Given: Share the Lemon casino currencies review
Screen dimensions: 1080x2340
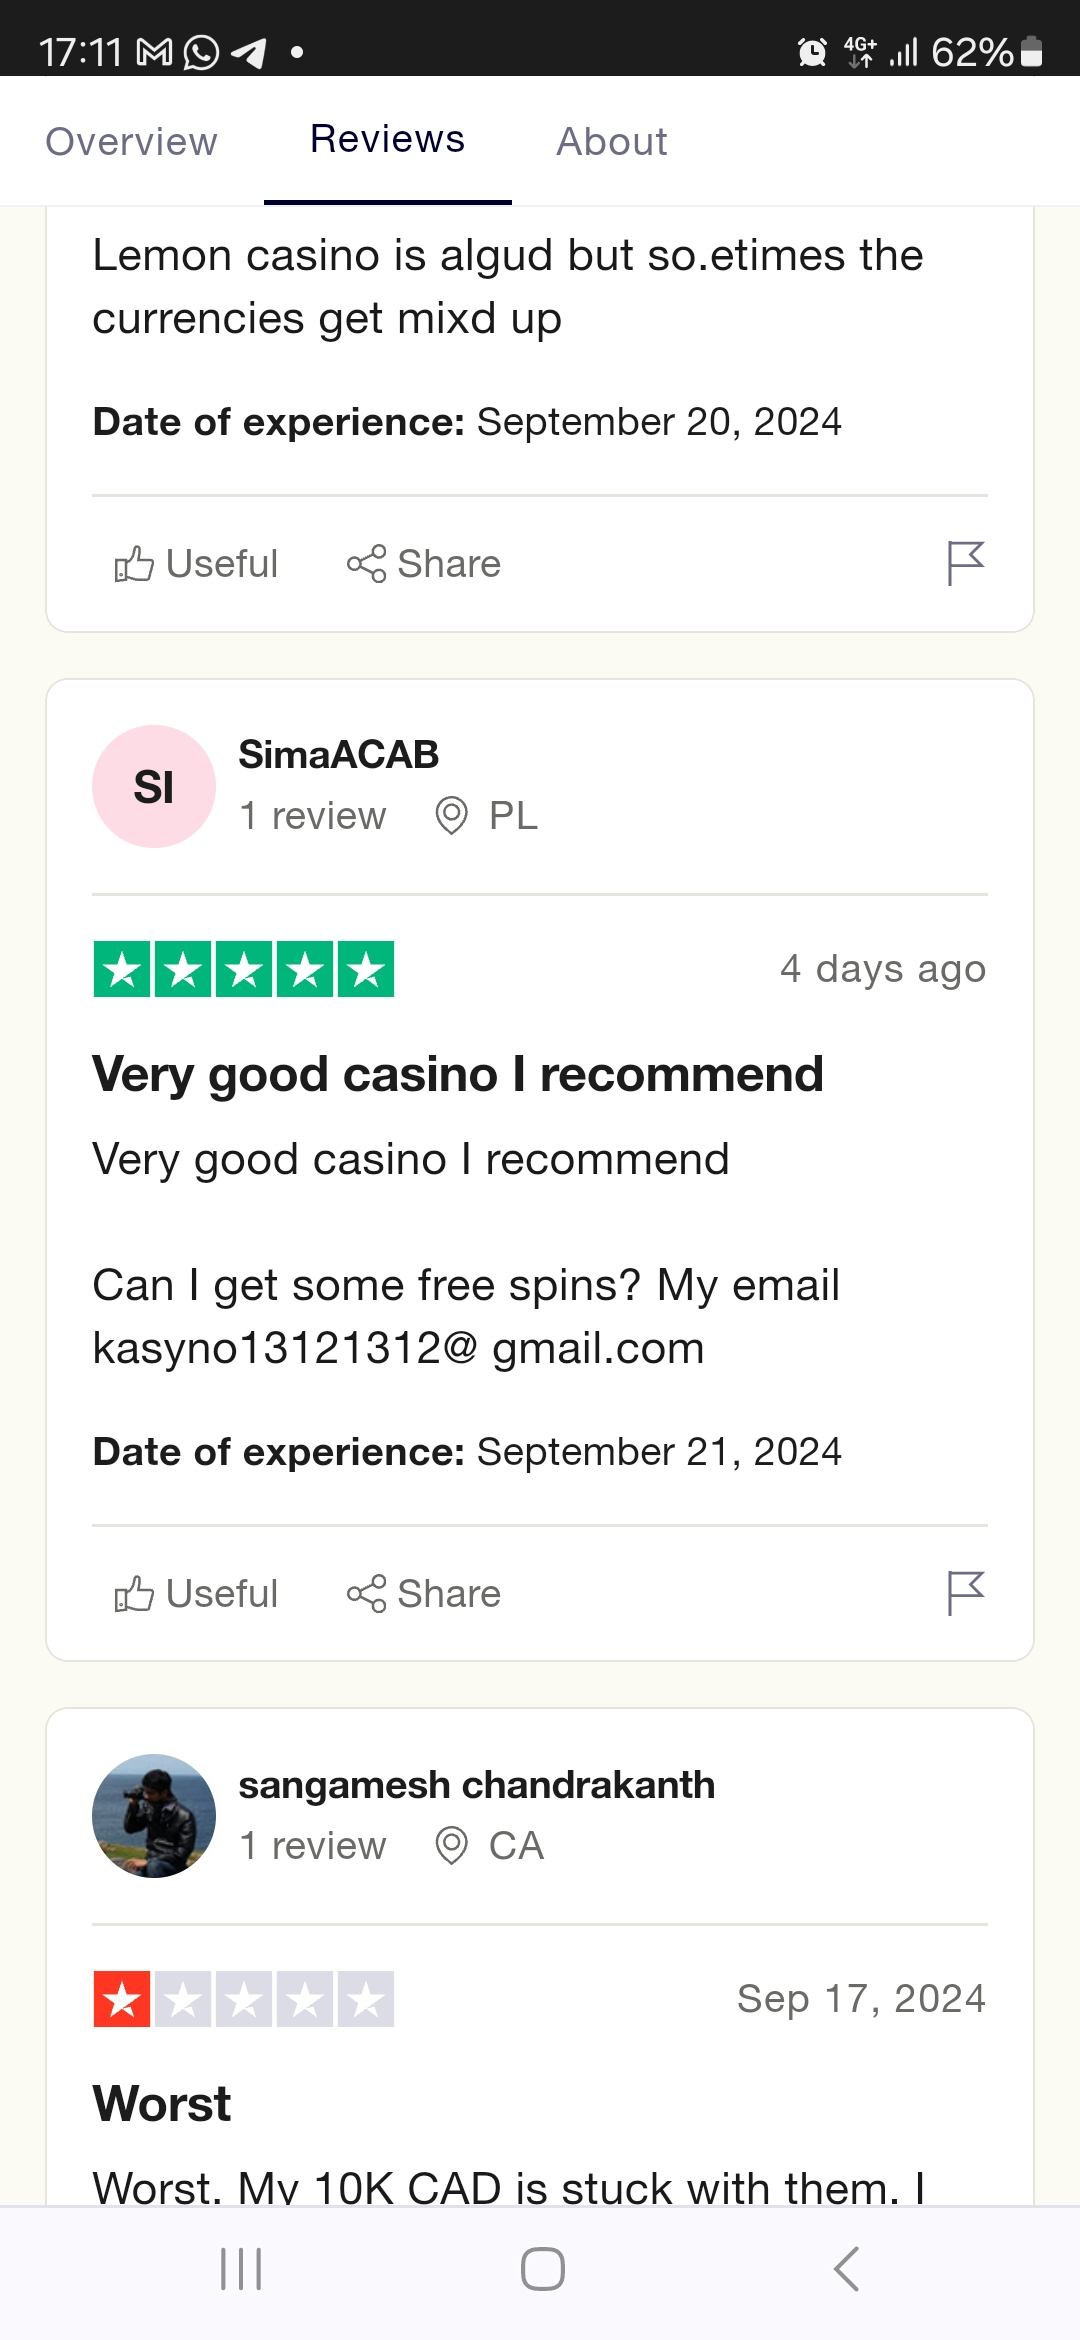Looking at the screenshot, I should click(x=424, y=564).
